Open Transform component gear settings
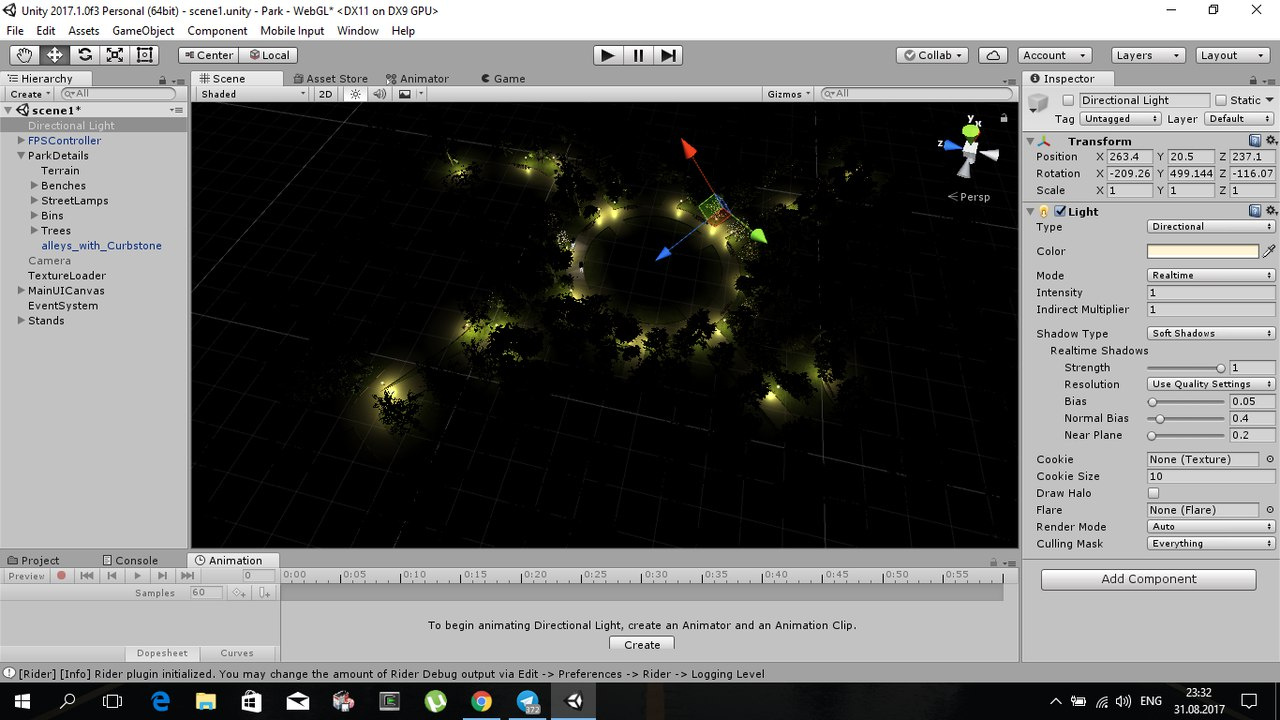 1271,141
